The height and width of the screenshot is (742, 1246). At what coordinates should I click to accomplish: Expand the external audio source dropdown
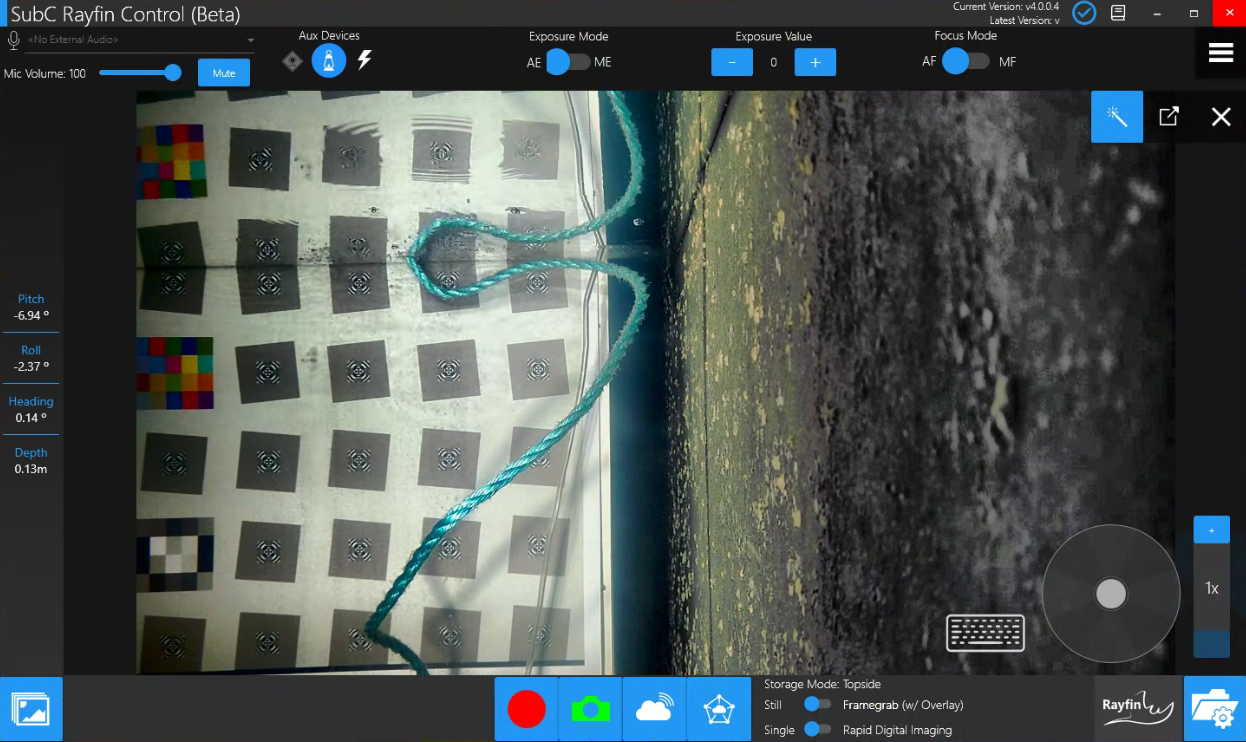pos(250,40)
